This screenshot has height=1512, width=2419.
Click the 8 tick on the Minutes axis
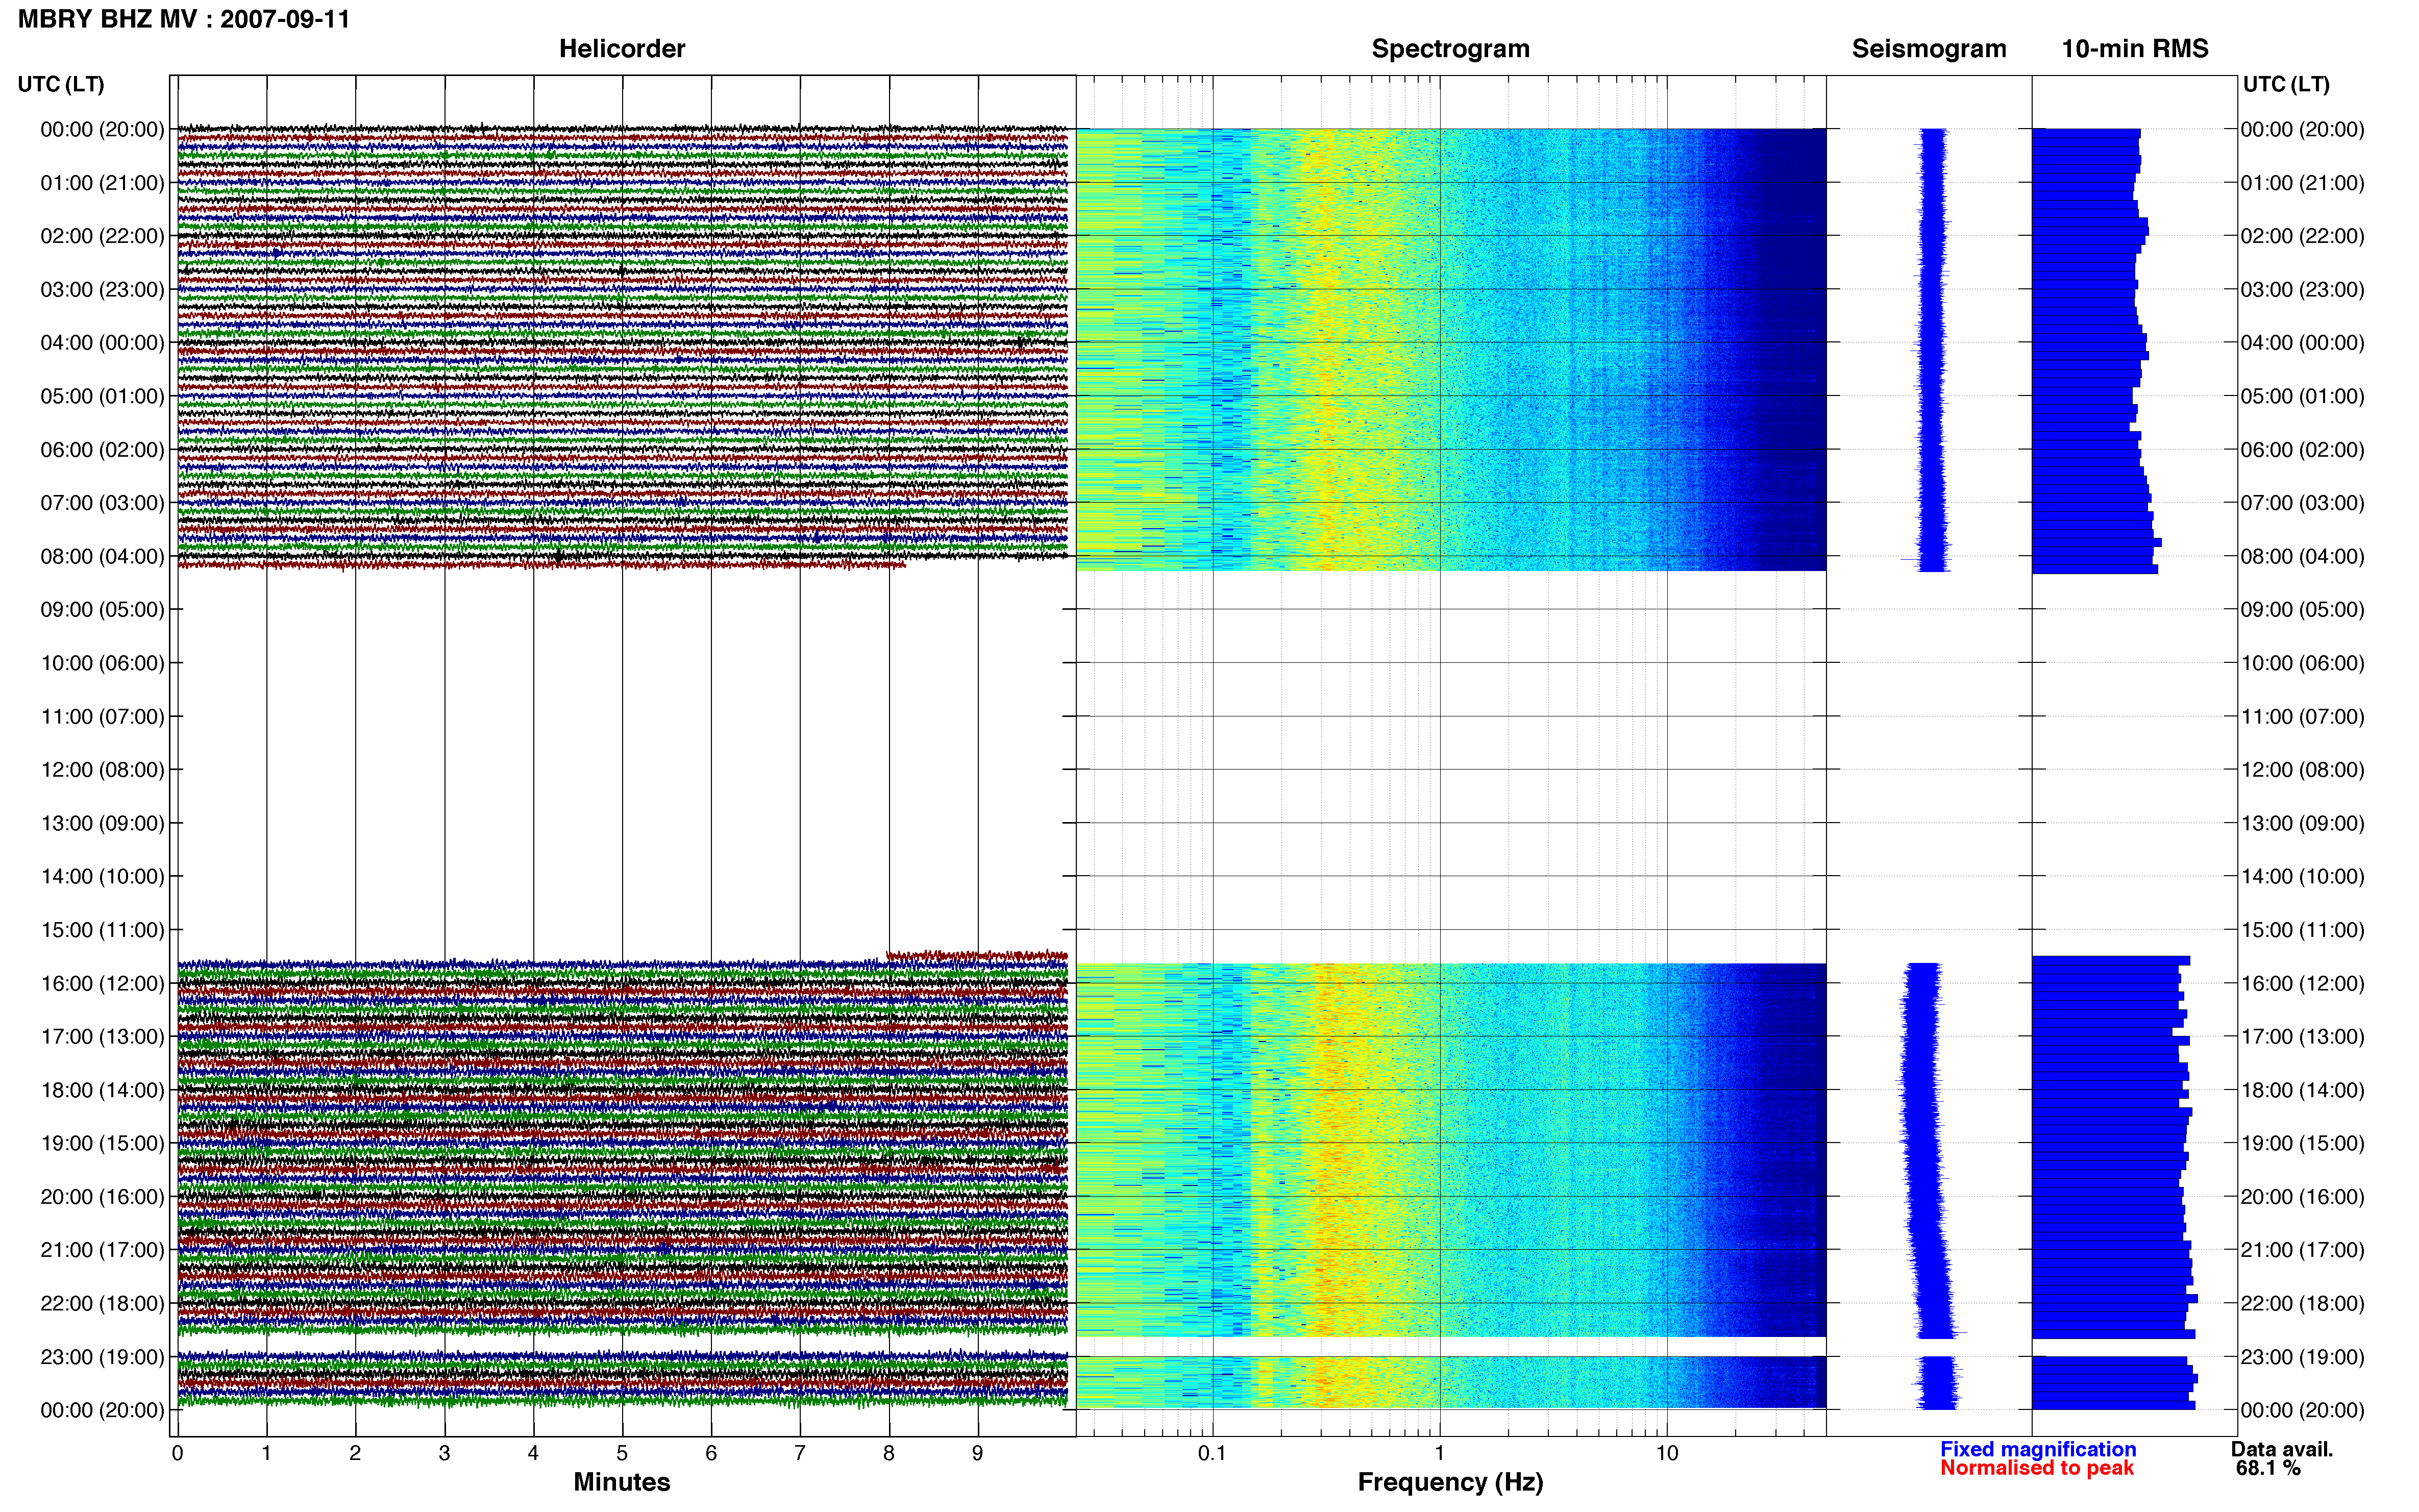[x=889, y=1453]
